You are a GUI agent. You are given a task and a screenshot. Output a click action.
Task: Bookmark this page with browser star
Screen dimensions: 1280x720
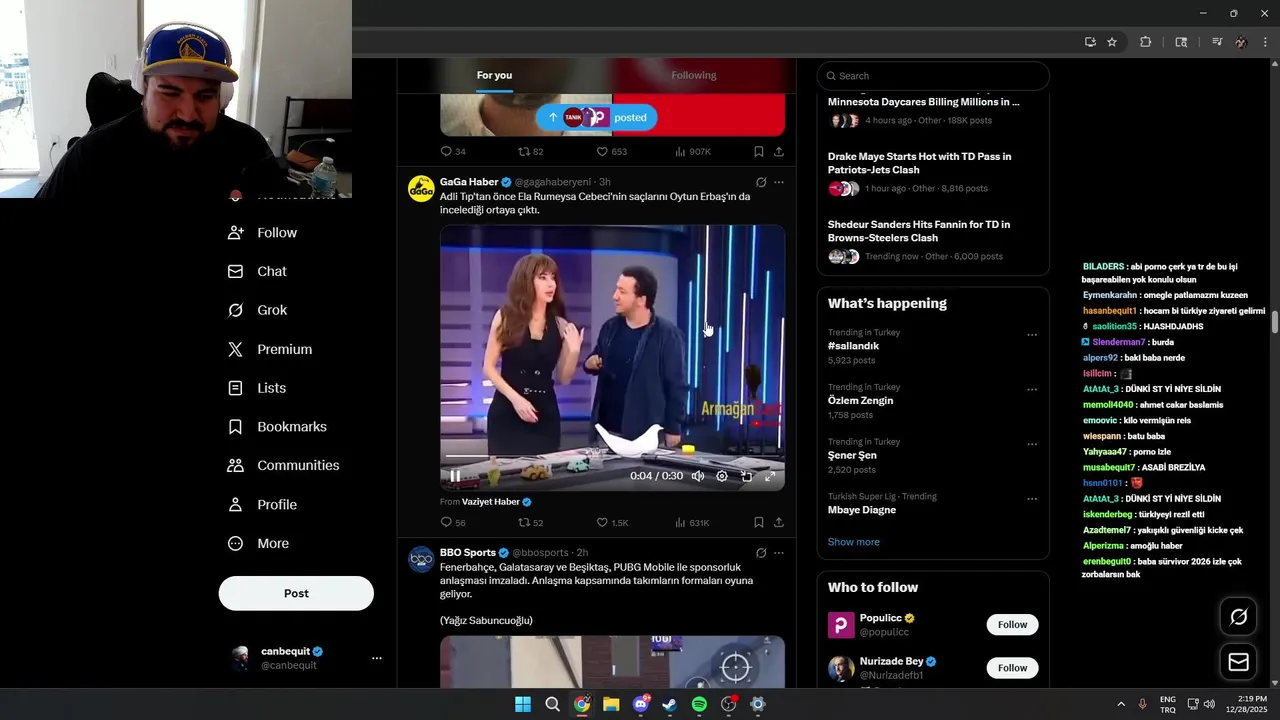(x=1112, y=42)
